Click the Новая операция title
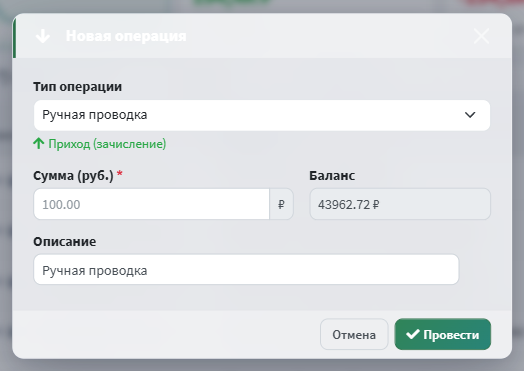This screenshot has height=371, width=524. coord(126,36)
